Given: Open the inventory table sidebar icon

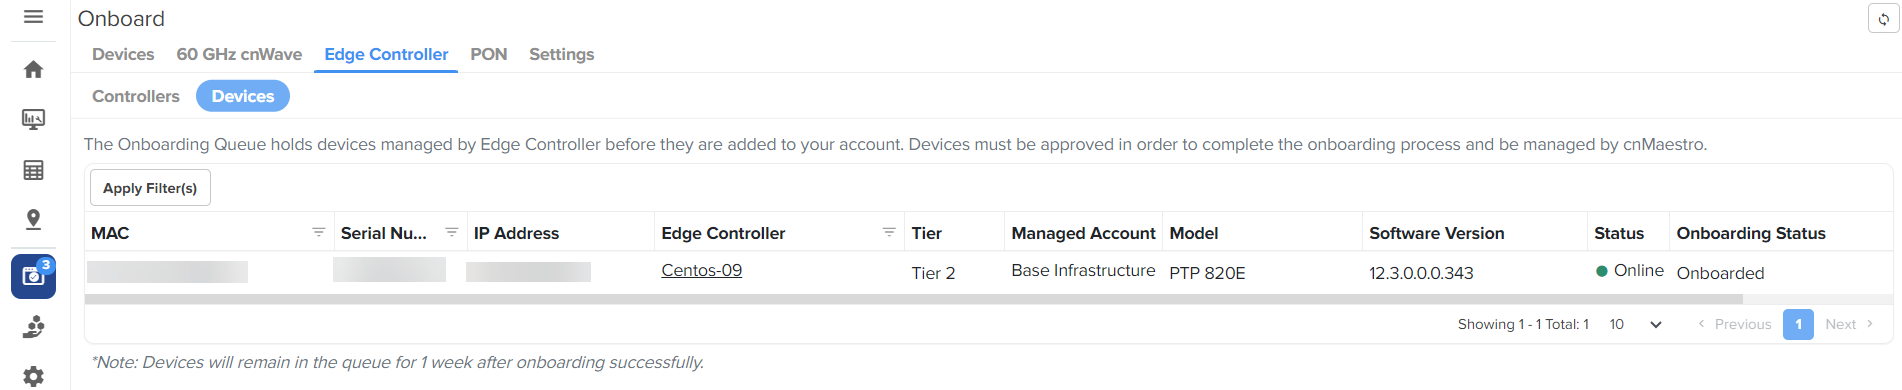Looking at the screenshot, I should click(x=33, y=170).
